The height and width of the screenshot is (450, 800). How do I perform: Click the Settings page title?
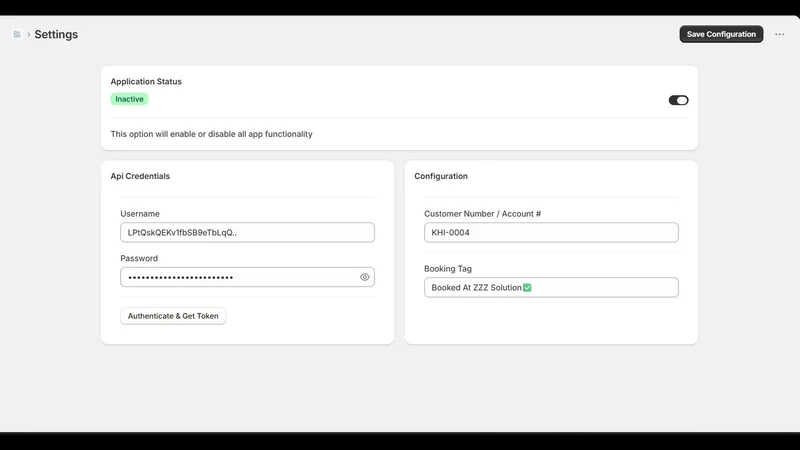pyautogui.click(x=56, y=34)
